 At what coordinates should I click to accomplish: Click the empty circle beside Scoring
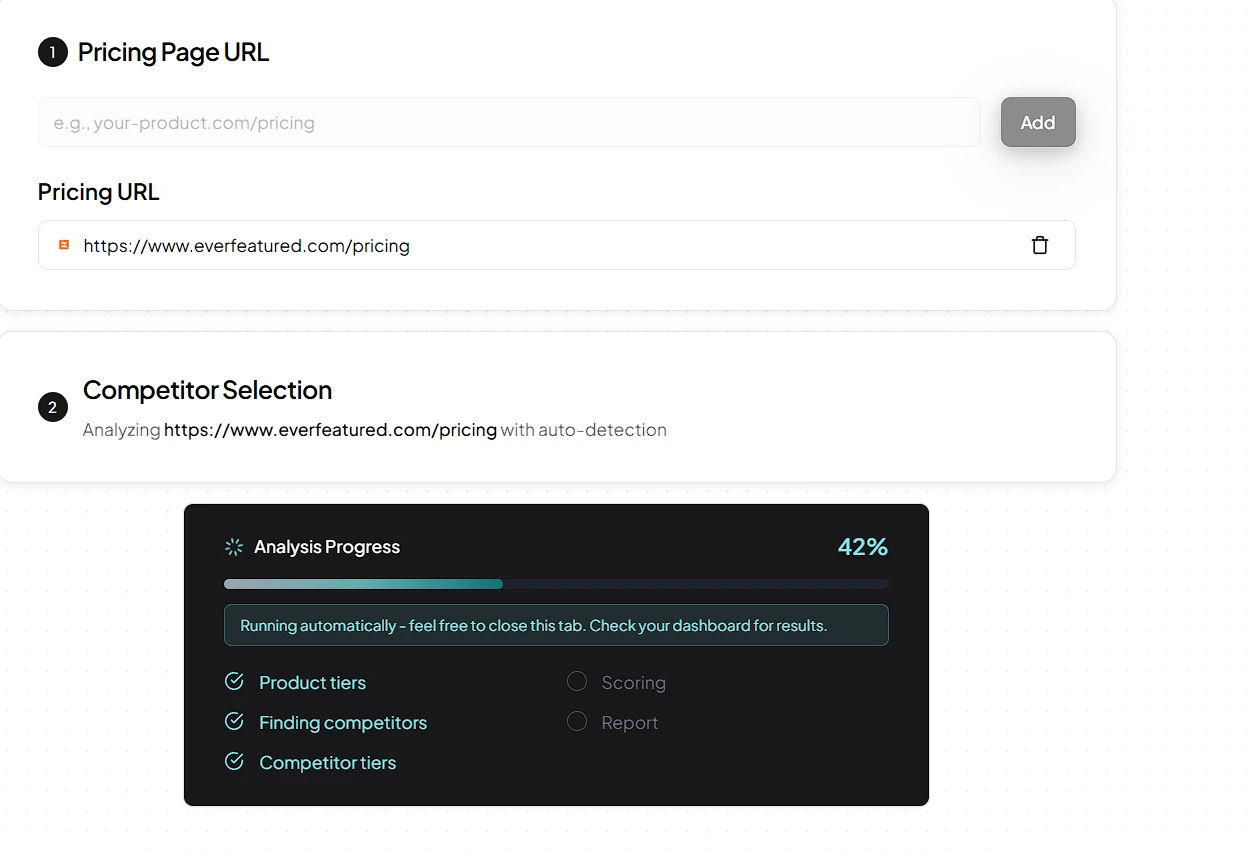(577, 682)
